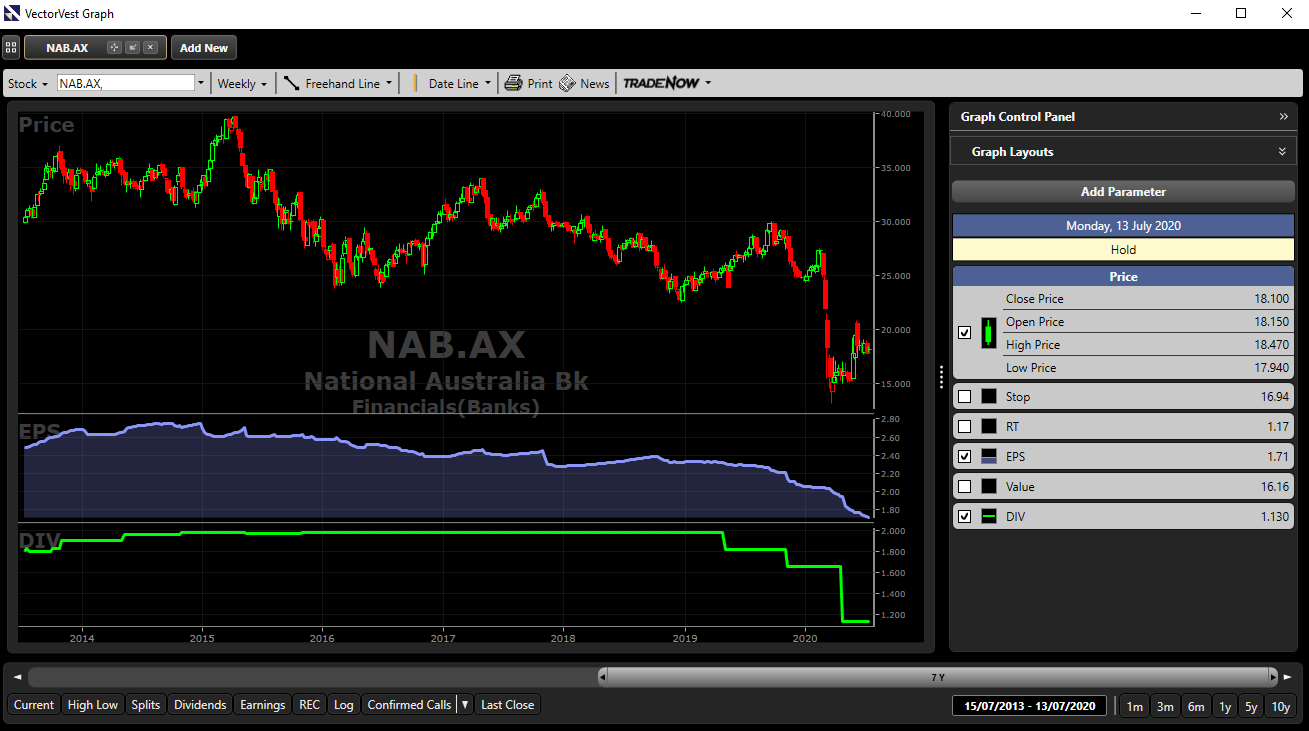Click the 7 Y timeline range slider

pos(937,677)
